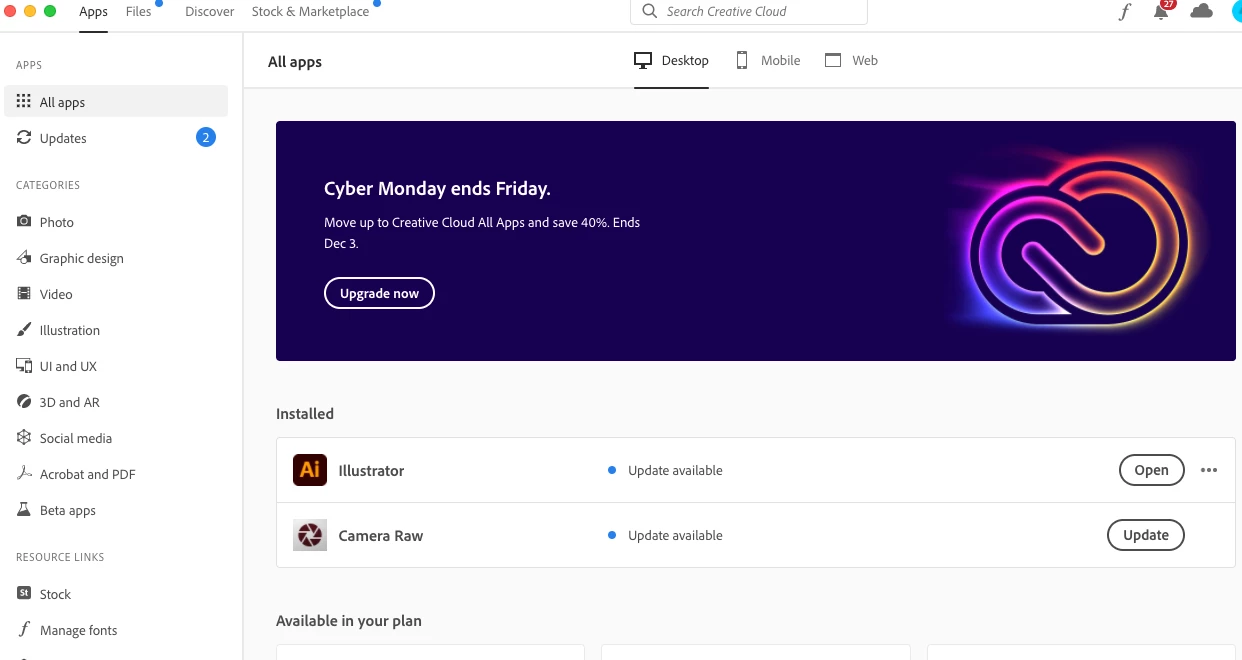The image size is (1242, 660).
Task: Click the Updates count badge 2
Action: 206,137
